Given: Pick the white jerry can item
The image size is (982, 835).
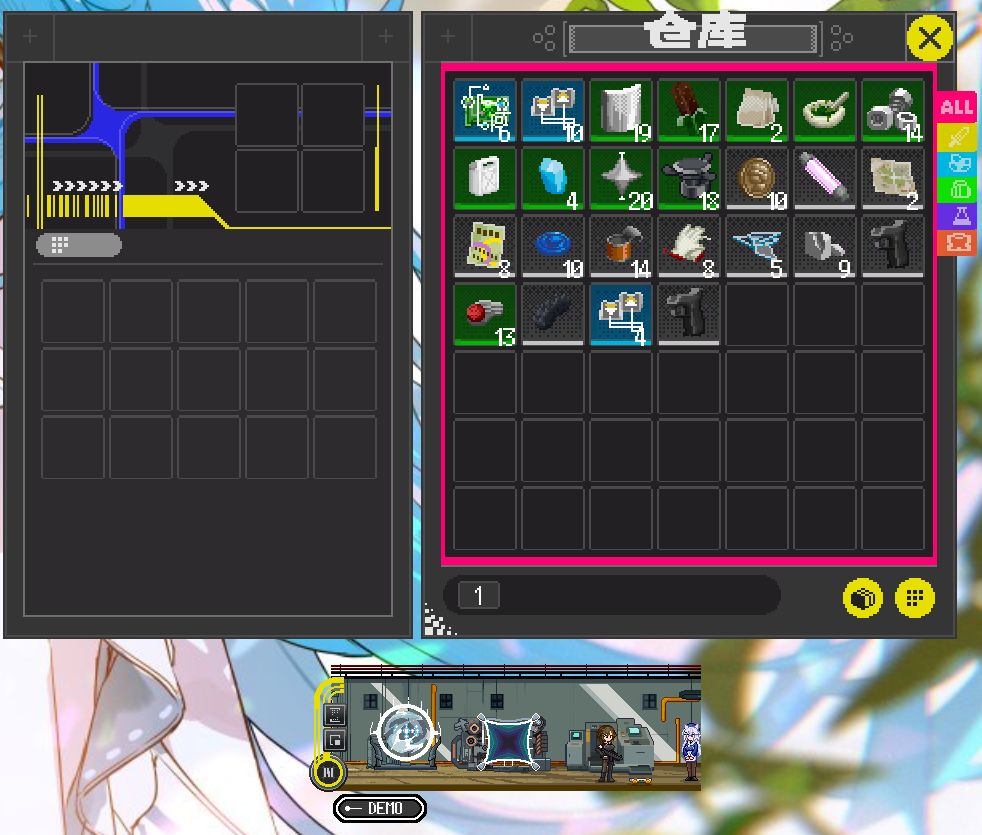Looking at the screenshot, I should 485,179.
